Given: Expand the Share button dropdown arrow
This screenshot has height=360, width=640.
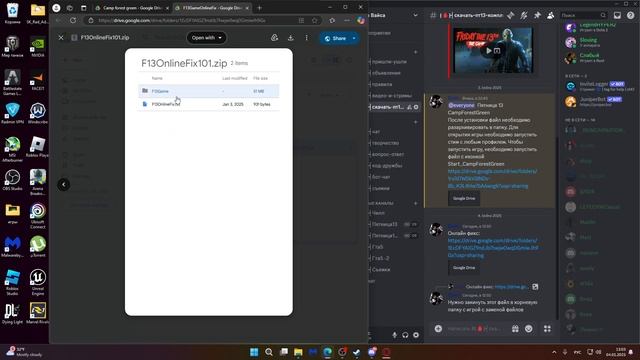Looking at the screenshot, I should (x=354, y=38).
